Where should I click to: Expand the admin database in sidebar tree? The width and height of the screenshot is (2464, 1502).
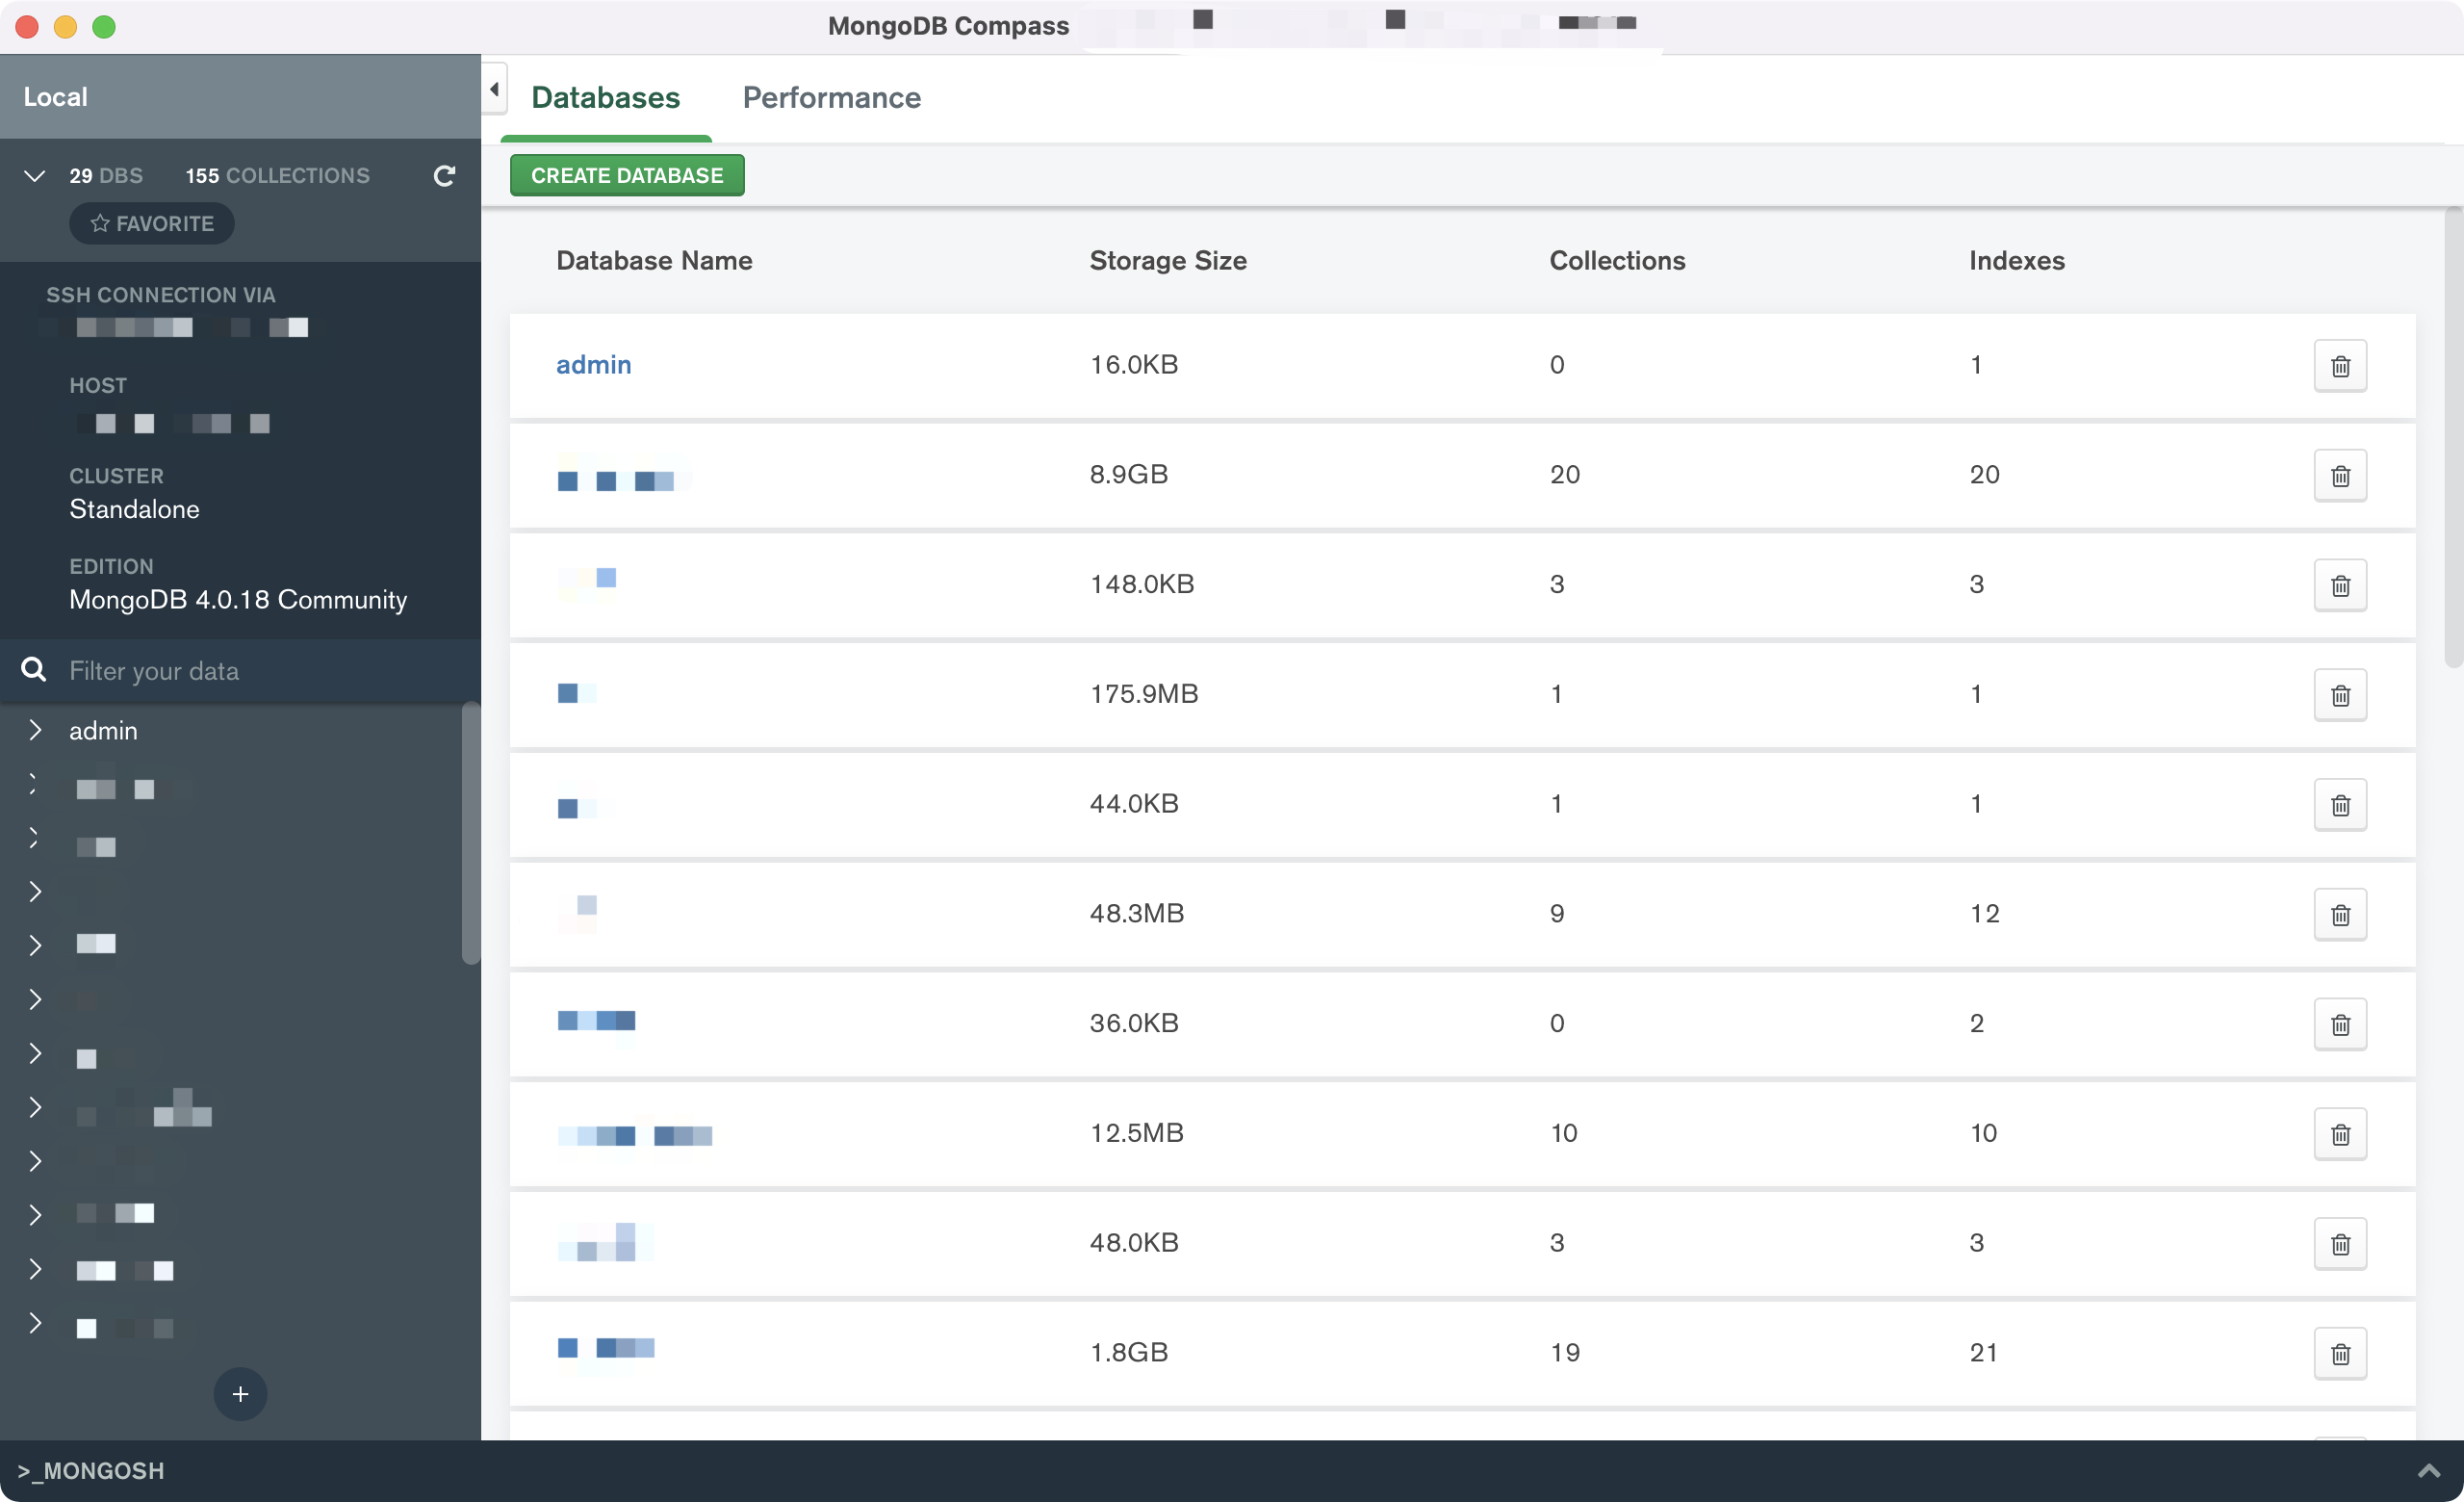pyautogui.click(x=35, y=730)
